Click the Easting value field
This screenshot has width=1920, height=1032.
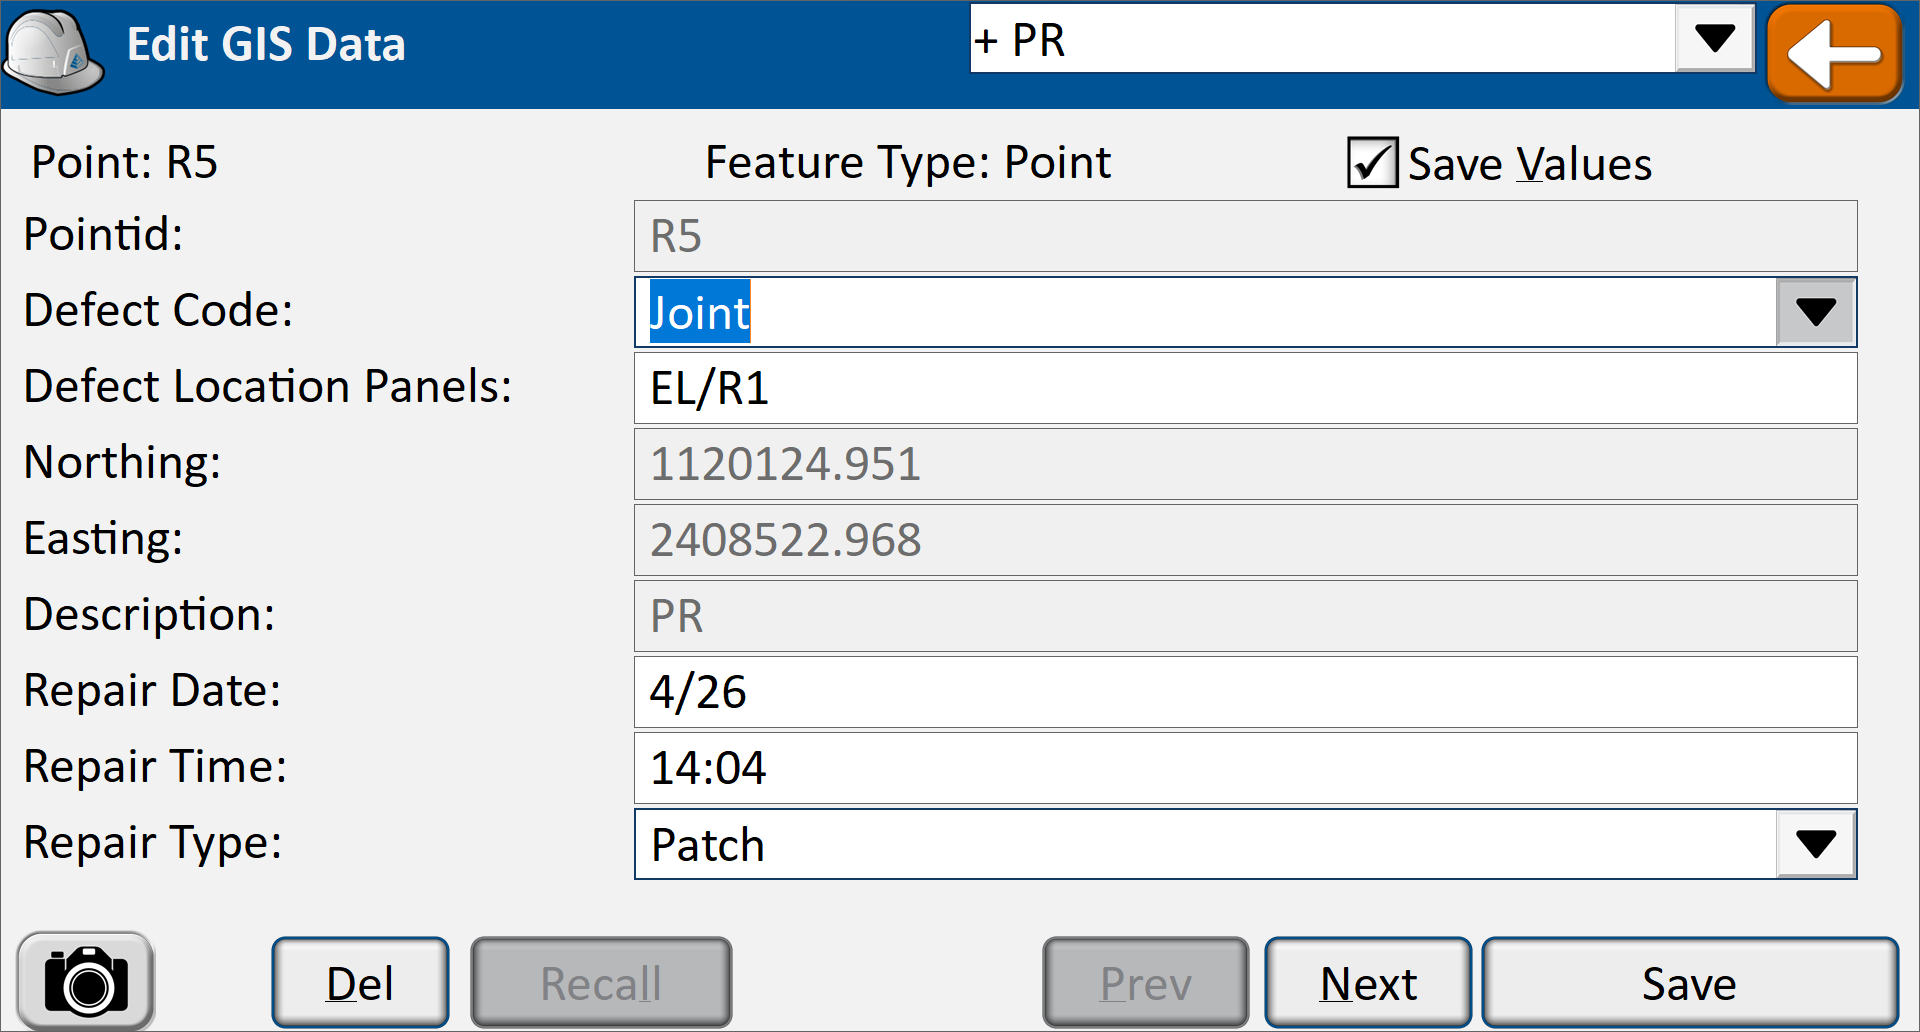[1245, 540]
